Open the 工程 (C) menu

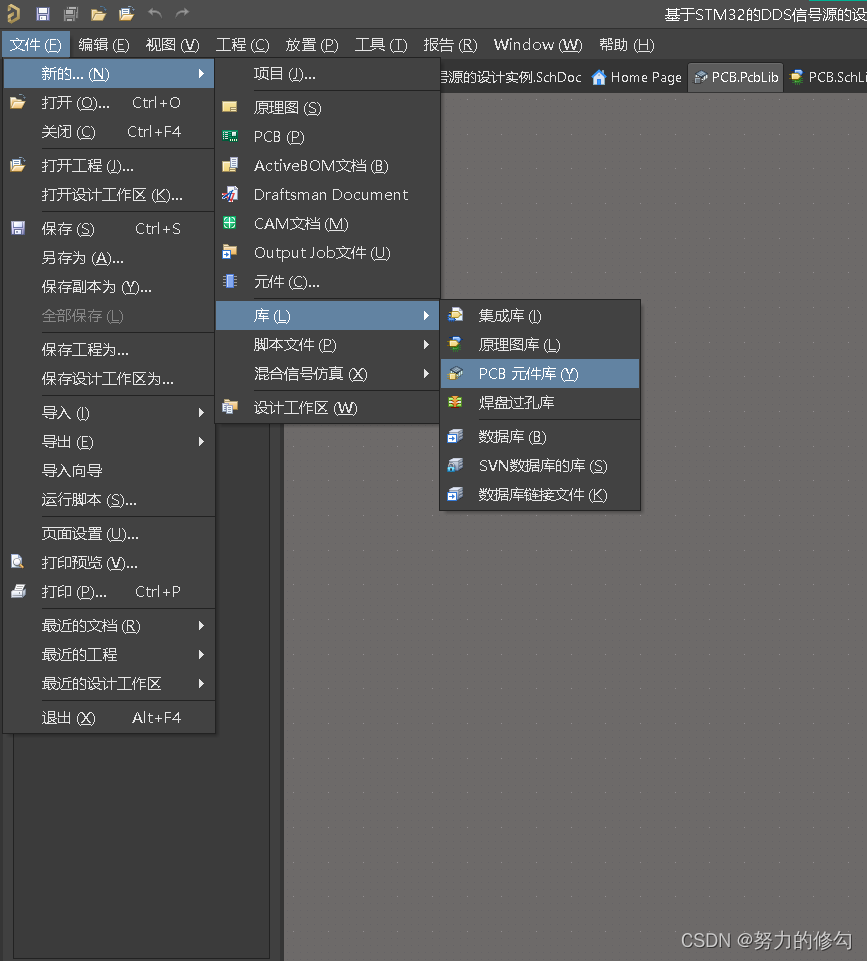[x=242, y=45]
